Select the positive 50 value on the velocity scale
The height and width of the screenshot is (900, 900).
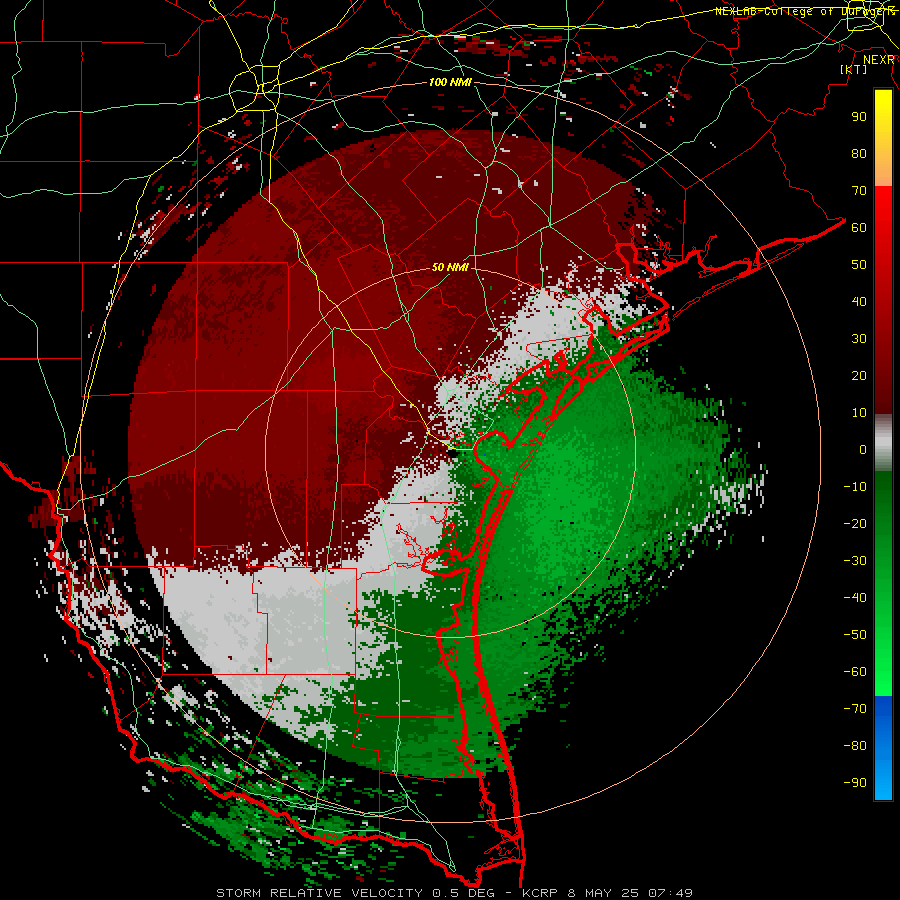pyautogui.click(x=859, y=265)
